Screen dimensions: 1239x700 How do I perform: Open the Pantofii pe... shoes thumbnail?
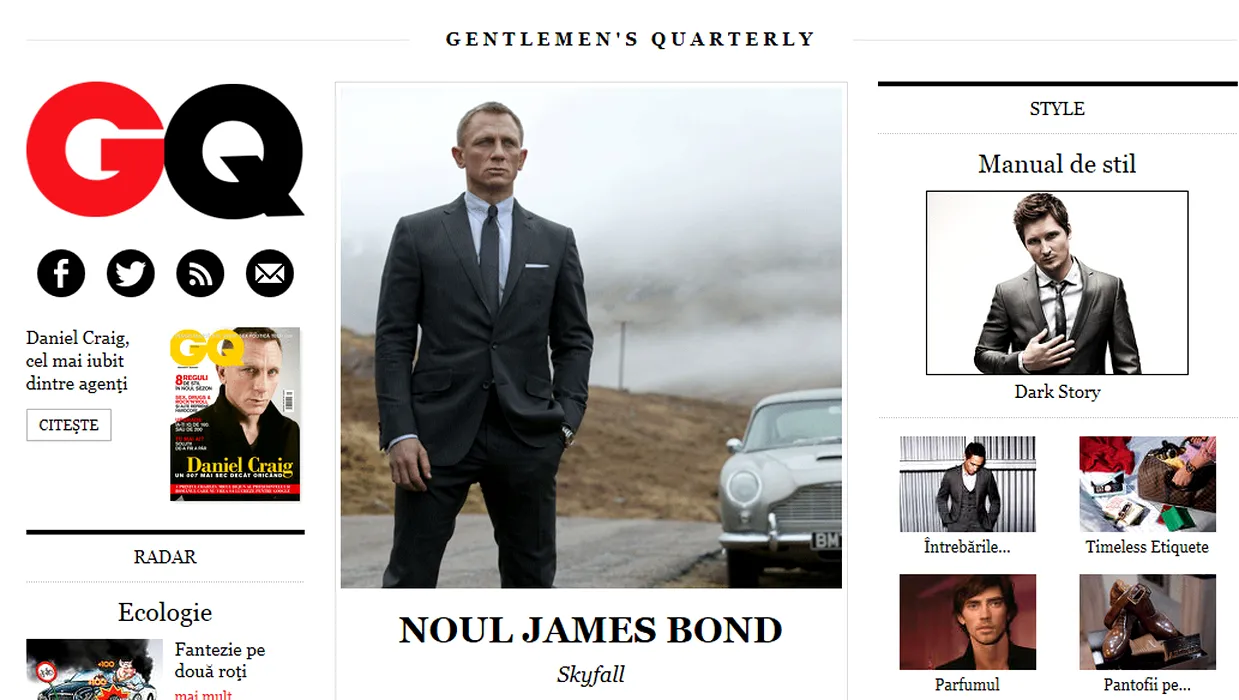1147,622
